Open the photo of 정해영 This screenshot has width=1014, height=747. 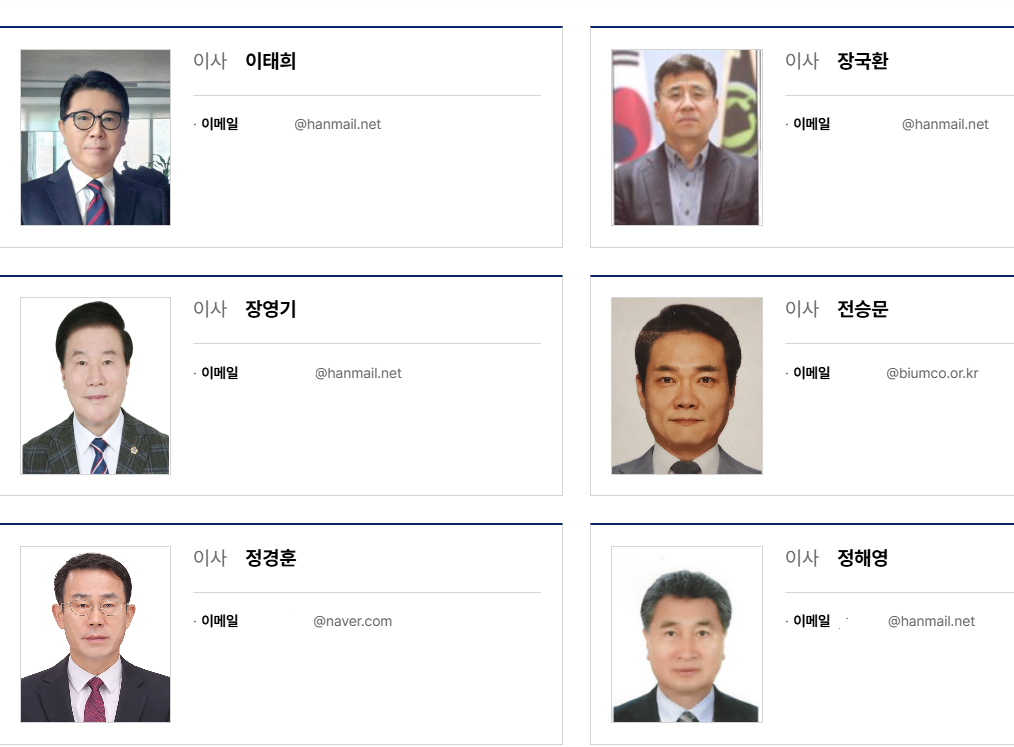[x=687, y=634]
